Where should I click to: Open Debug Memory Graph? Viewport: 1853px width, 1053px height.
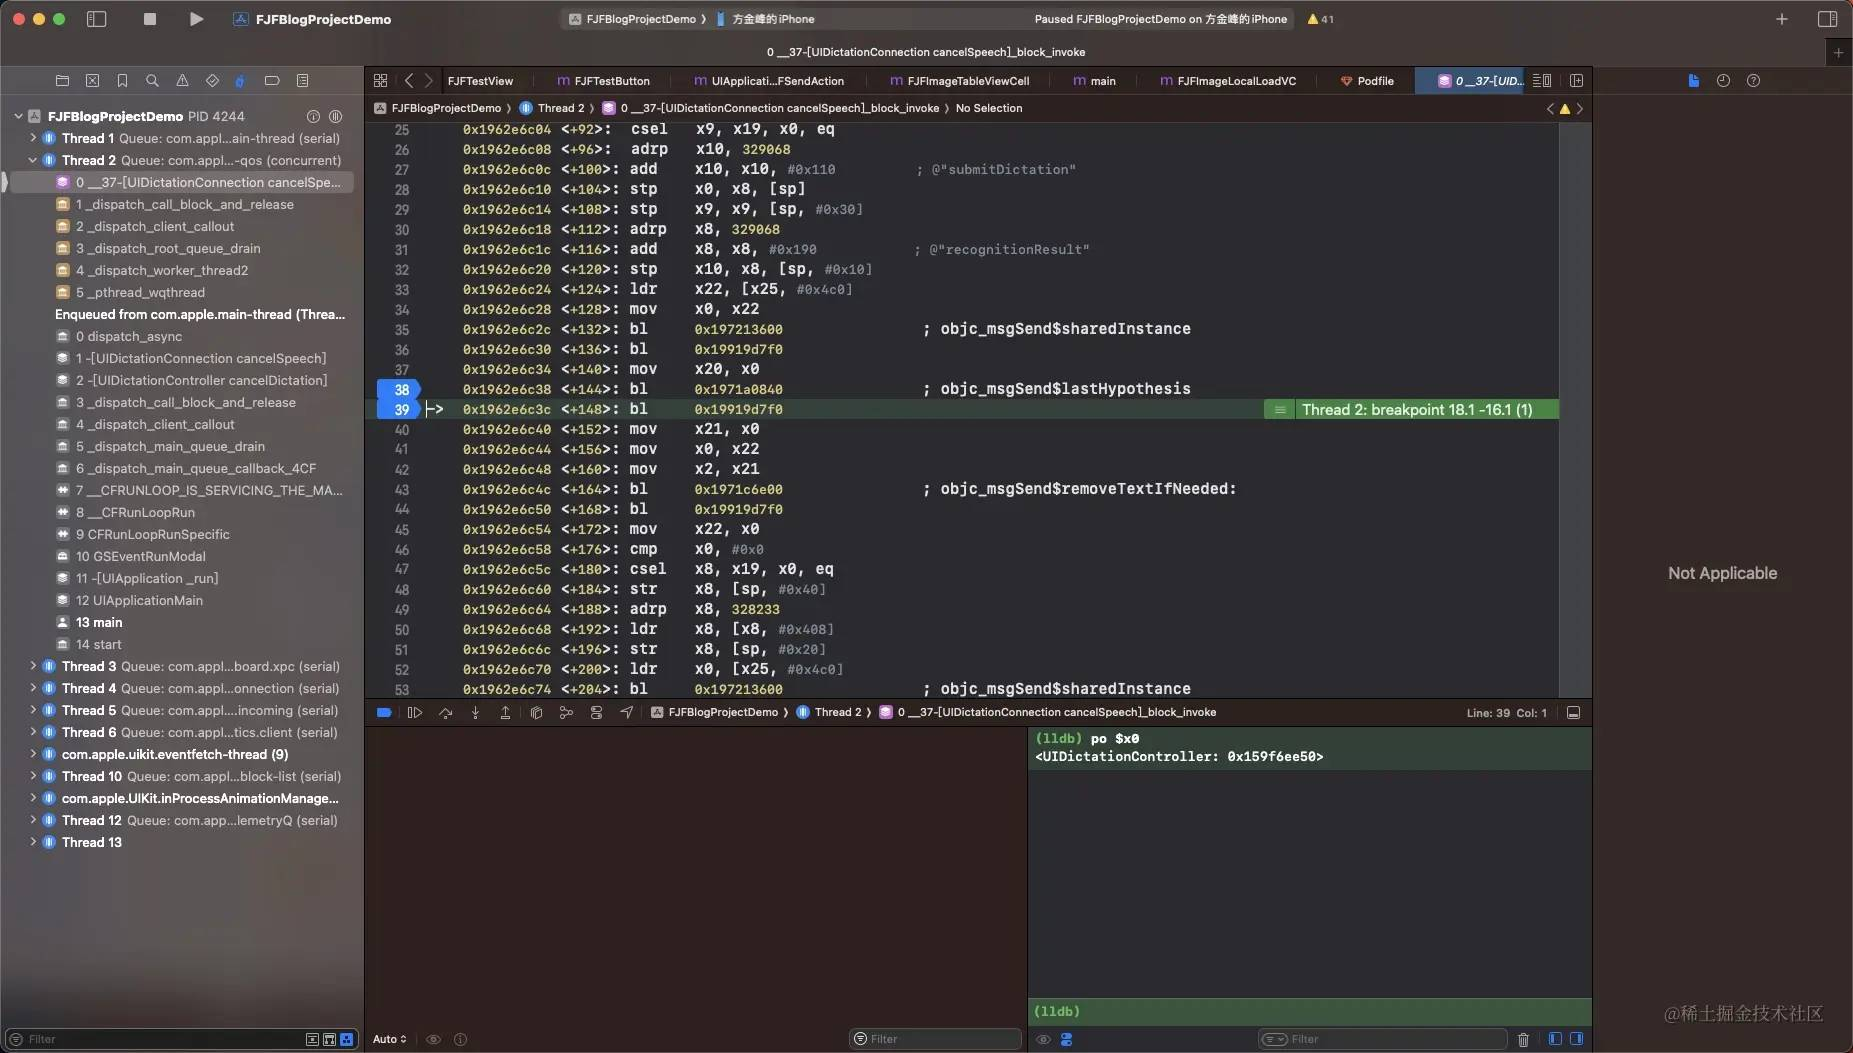pyautogui.click(x=566, y=713)
